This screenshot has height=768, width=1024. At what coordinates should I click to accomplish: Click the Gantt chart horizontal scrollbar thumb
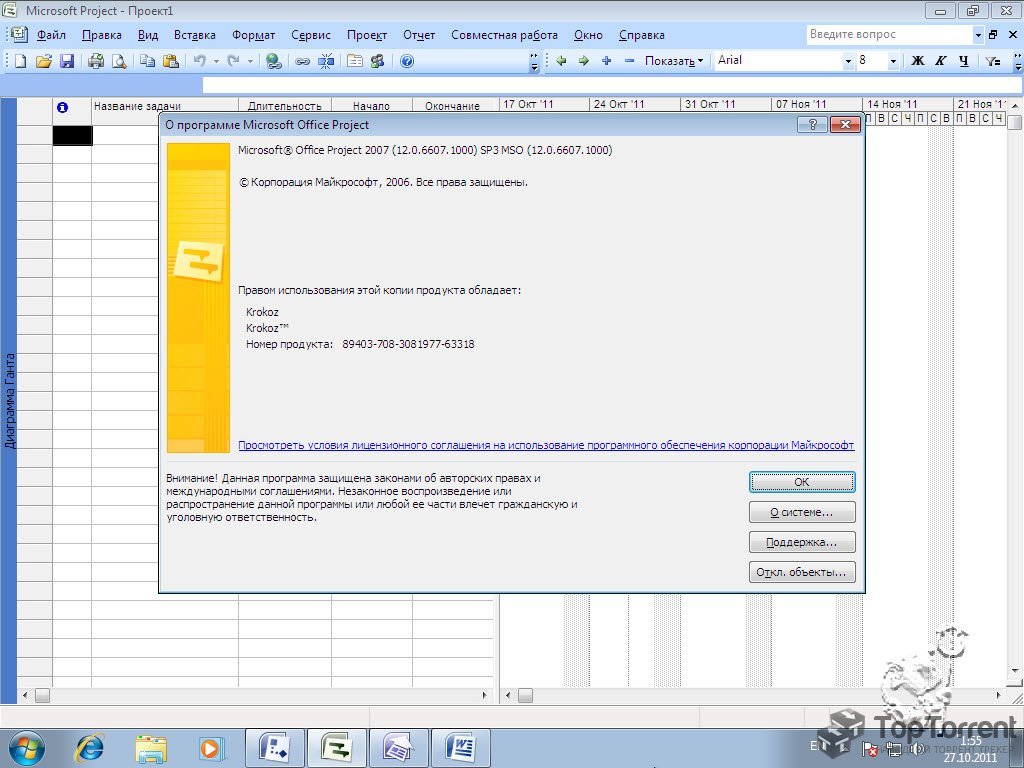526,696
